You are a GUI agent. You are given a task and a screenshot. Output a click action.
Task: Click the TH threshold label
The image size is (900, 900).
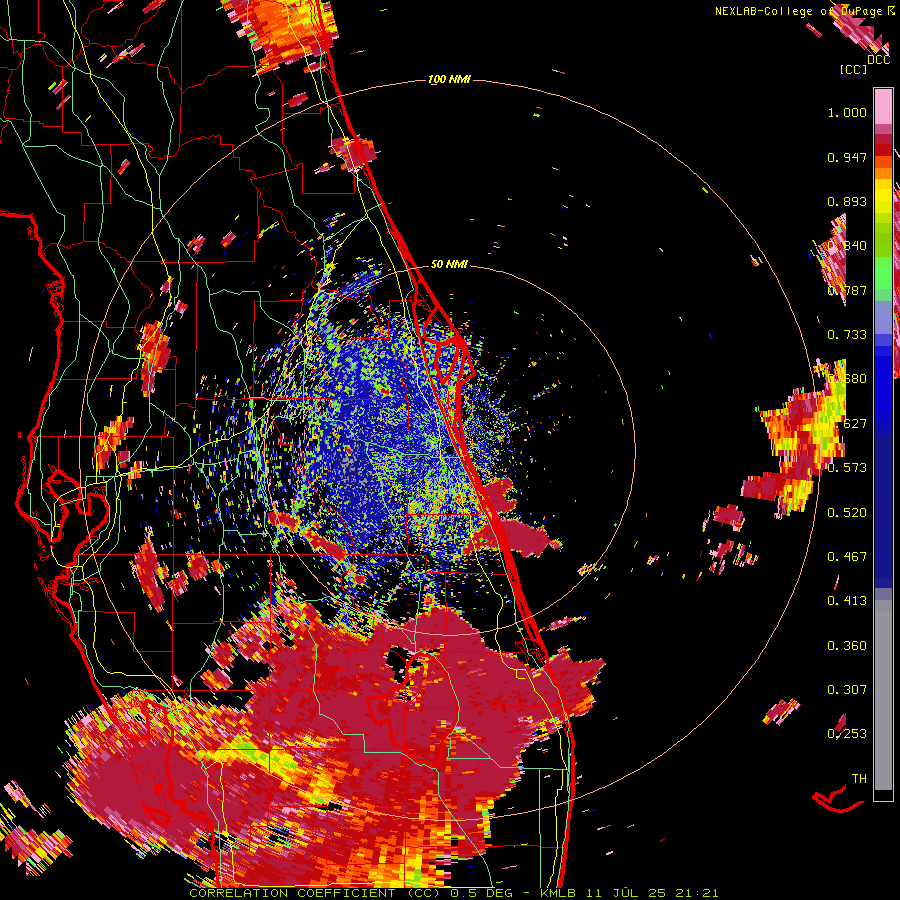[x=859, y=778]
